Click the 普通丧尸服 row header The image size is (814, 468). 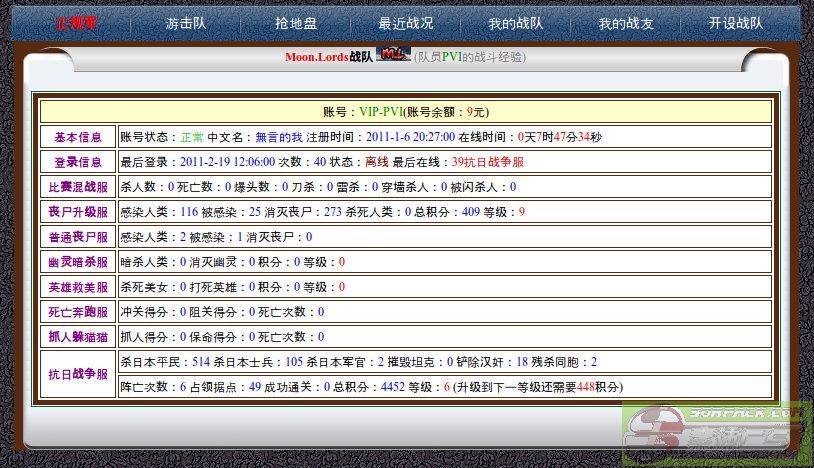point(78,237)
